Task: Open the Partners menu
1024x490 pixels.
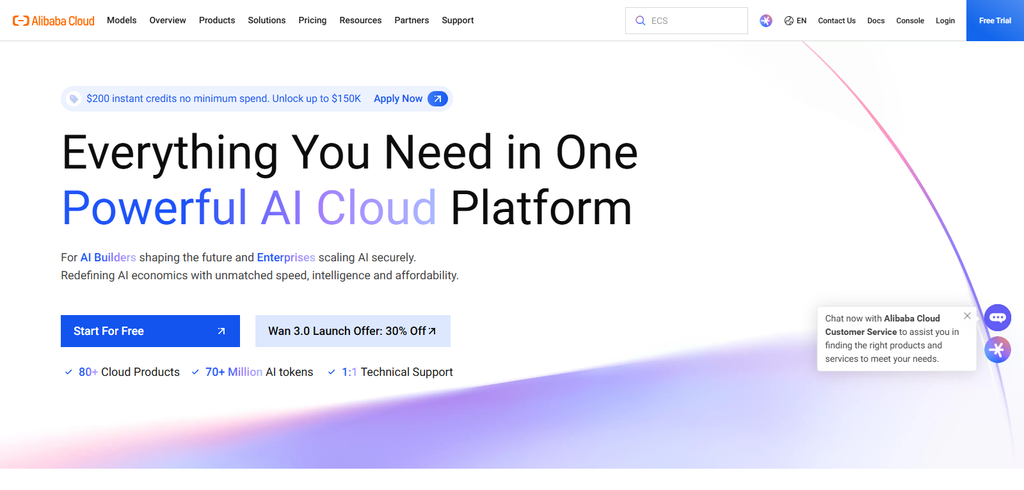Action: click(x=411, y=20)
